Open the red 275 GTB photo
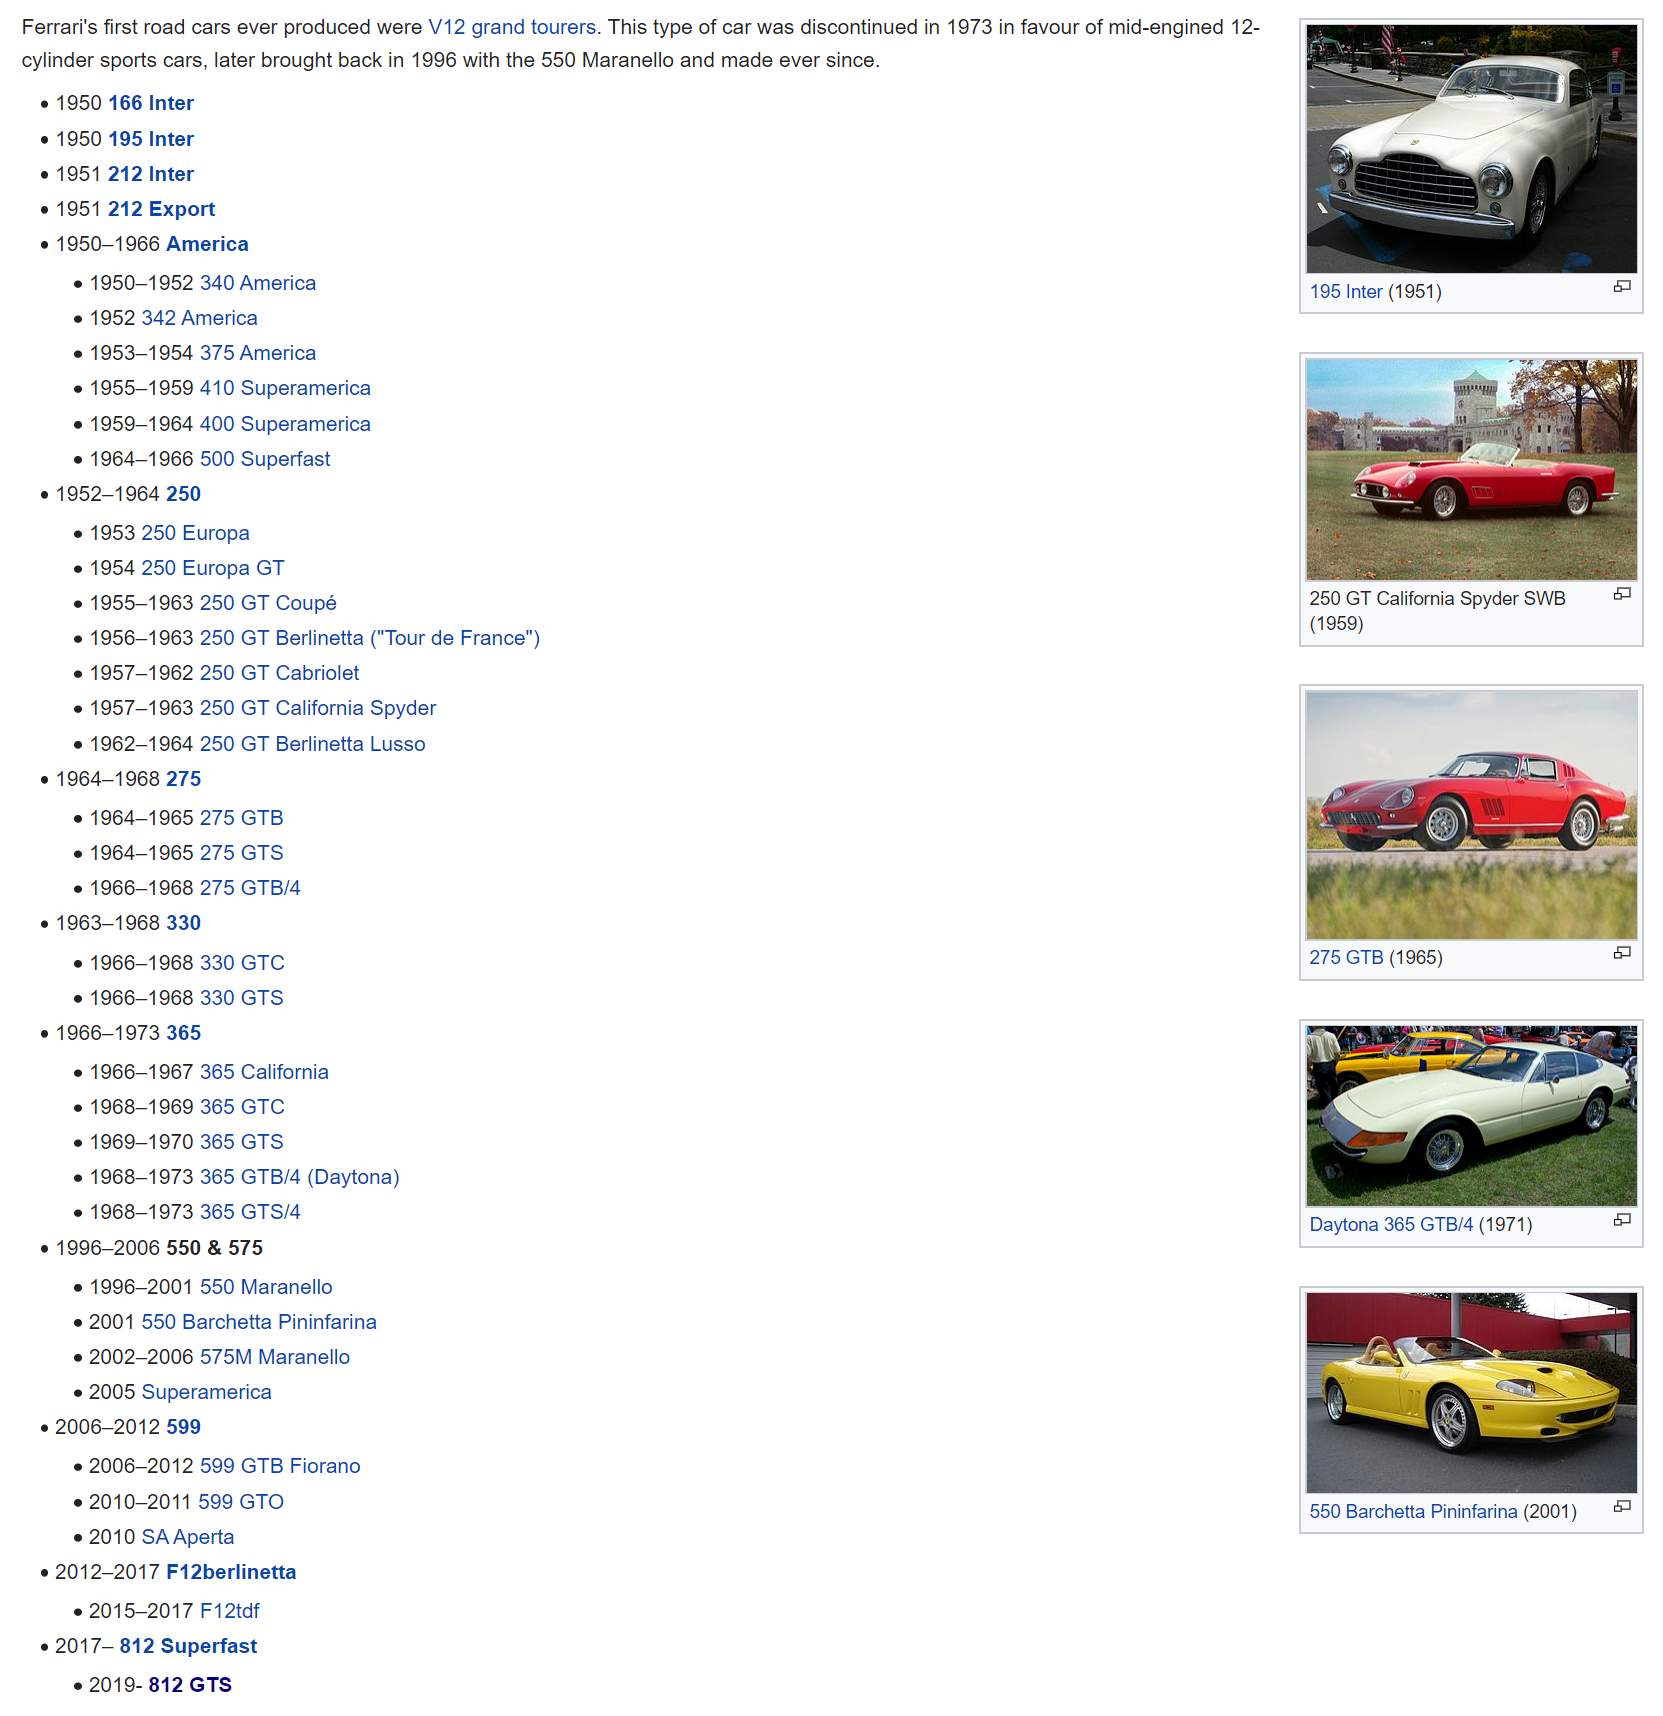The width and height of the screenshot is (1663, 1716). pyautogui.click(x=1471, y=815)
